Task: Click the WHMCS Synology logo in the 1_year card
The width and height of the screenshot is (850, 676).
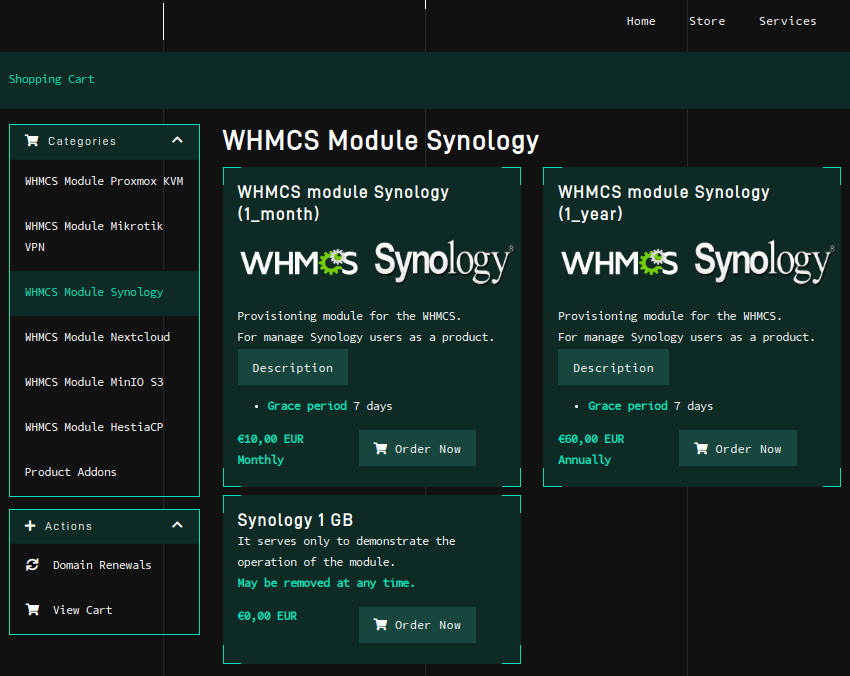Action: (697, 263)
